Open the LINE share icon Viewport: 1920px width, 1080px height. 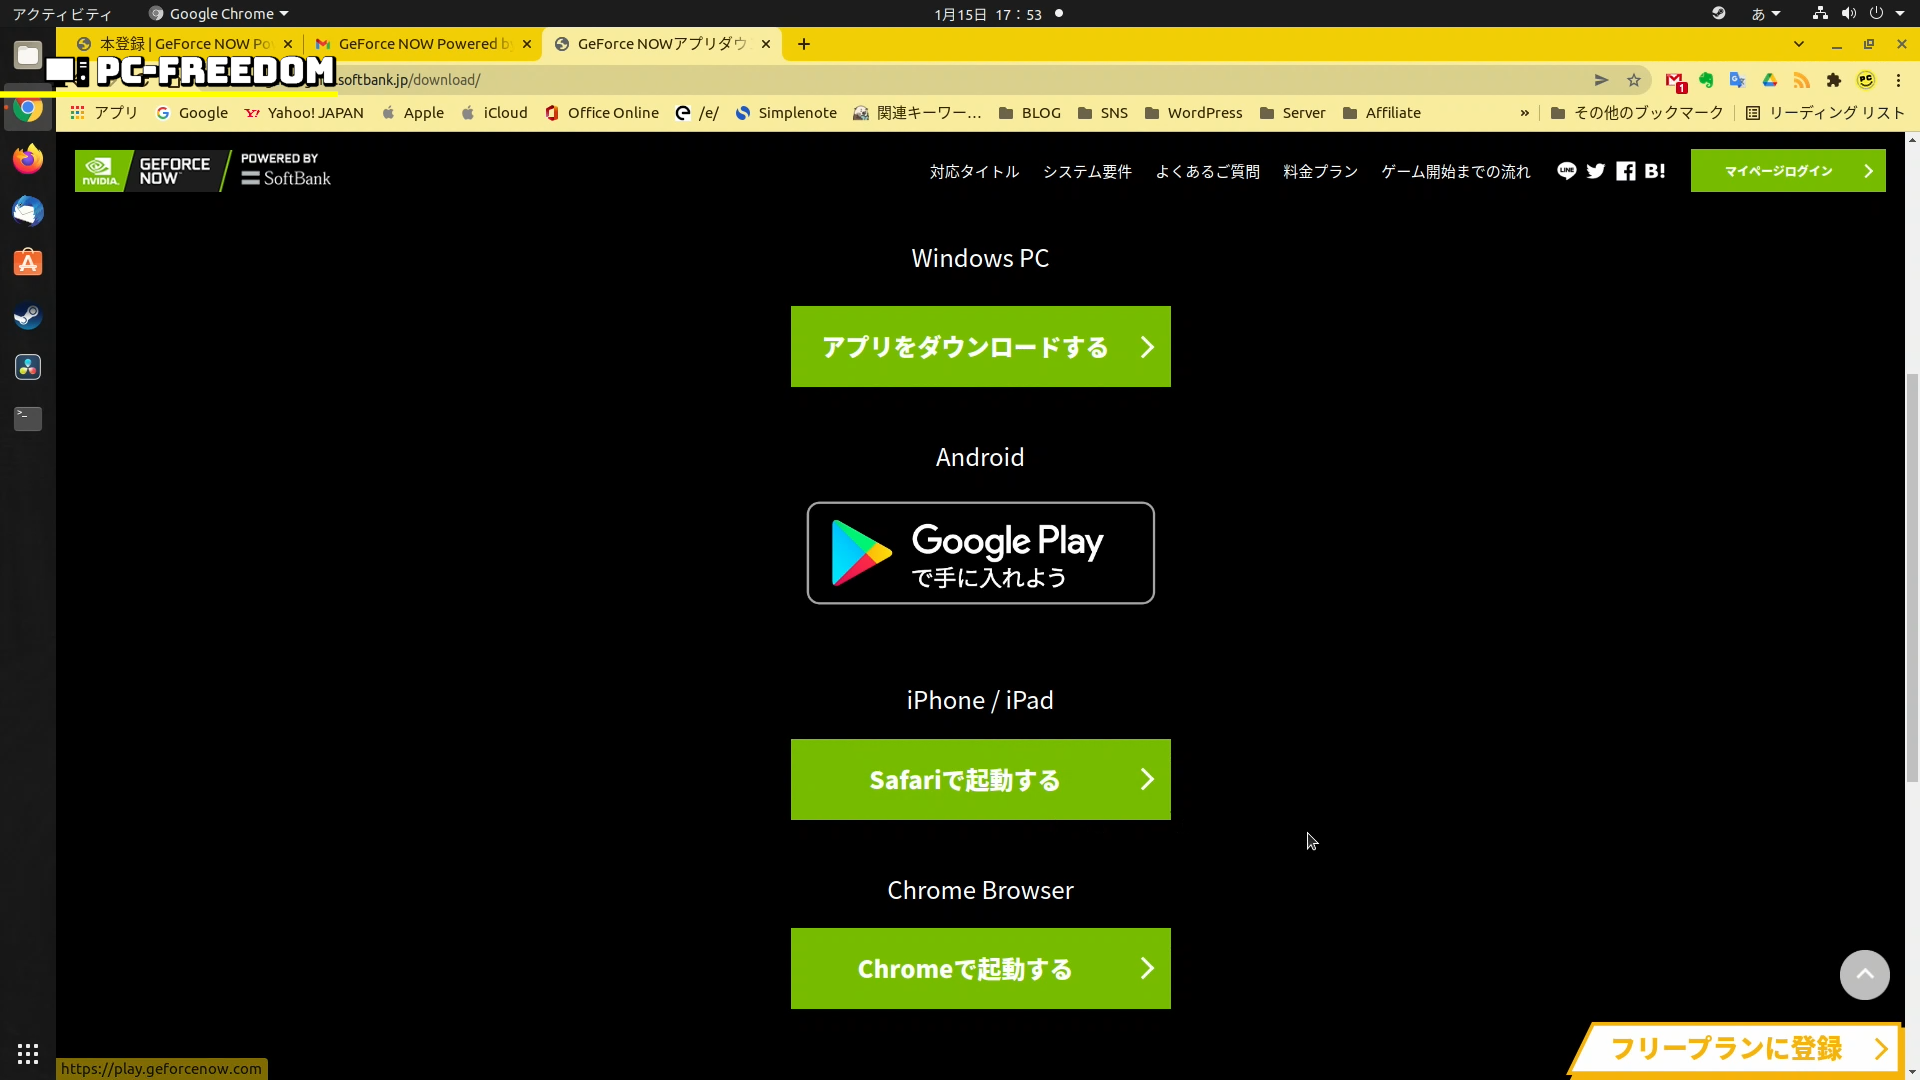click(1566, 171)
